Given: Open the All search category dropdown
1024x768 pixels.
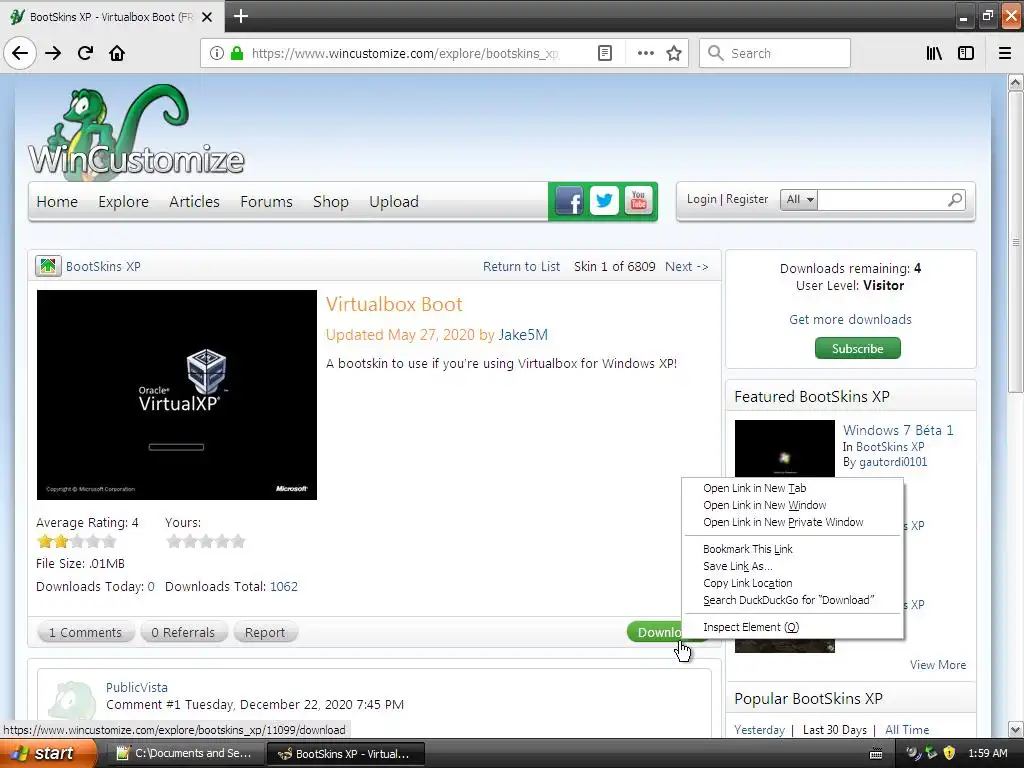Looking at the screenshot, I should [799, 199].
